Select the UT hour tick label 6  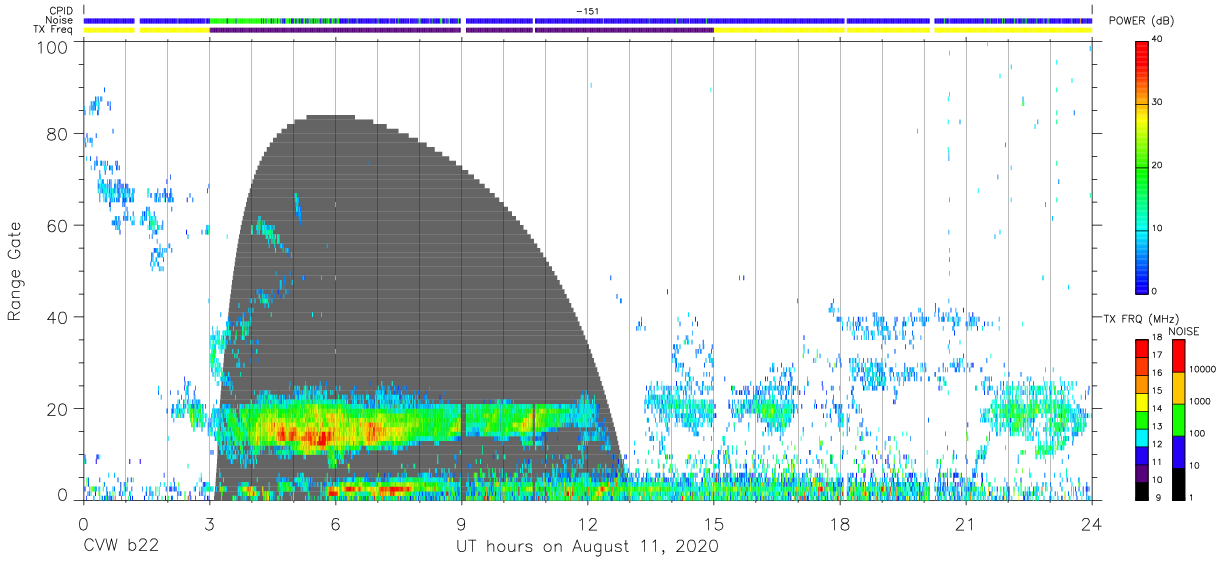coord(336,523)
